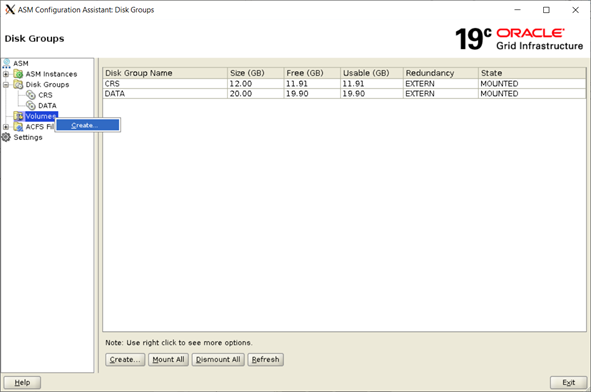This screenshot has height=392, width=591.
Task: Expand the ASM Instances tree node
Action: tap(6, 74)
